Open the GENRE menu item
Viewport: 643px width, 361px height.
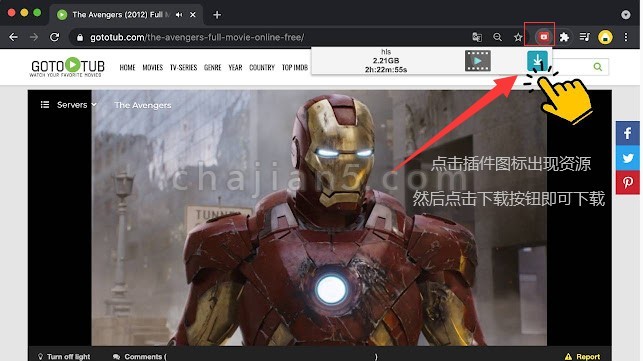(x=212, y=67)
